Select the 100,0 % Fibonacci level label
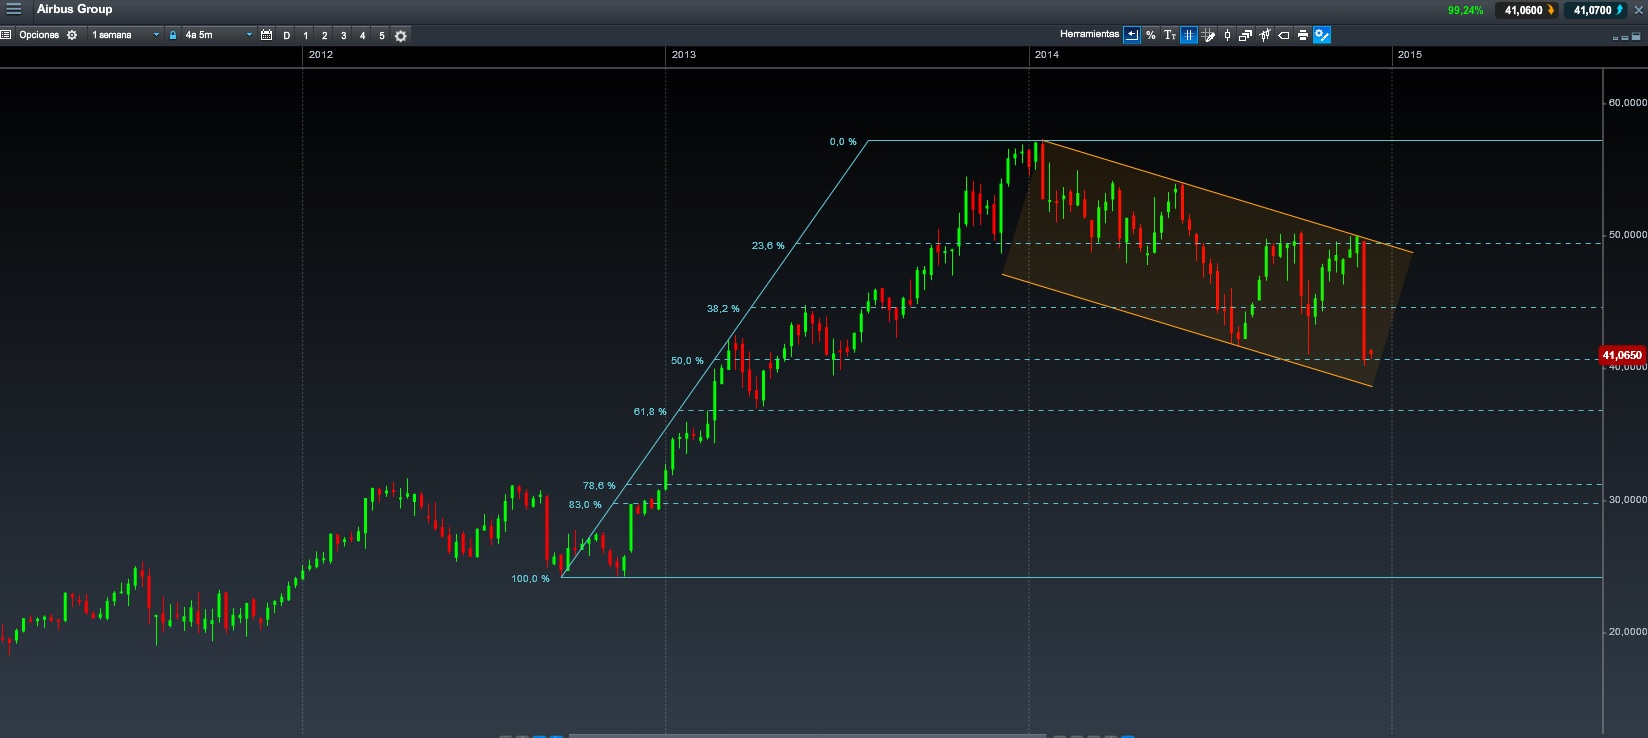This screenshot has height=738, width=1648. [x=530, y=578]
